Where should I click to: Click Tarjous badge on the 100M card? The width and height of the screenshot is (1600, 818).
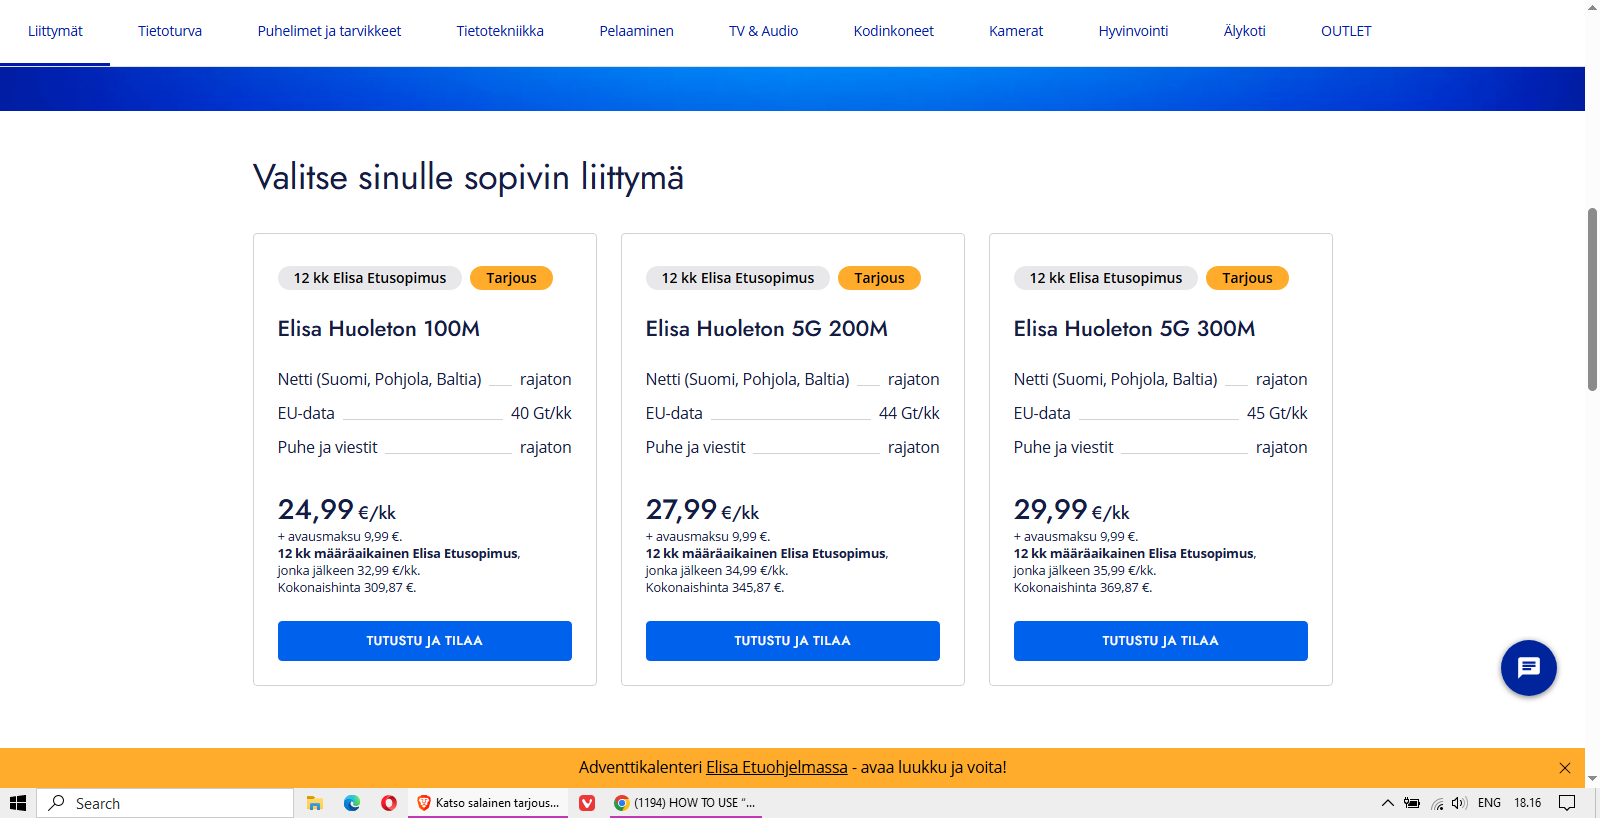coord(511,278)
